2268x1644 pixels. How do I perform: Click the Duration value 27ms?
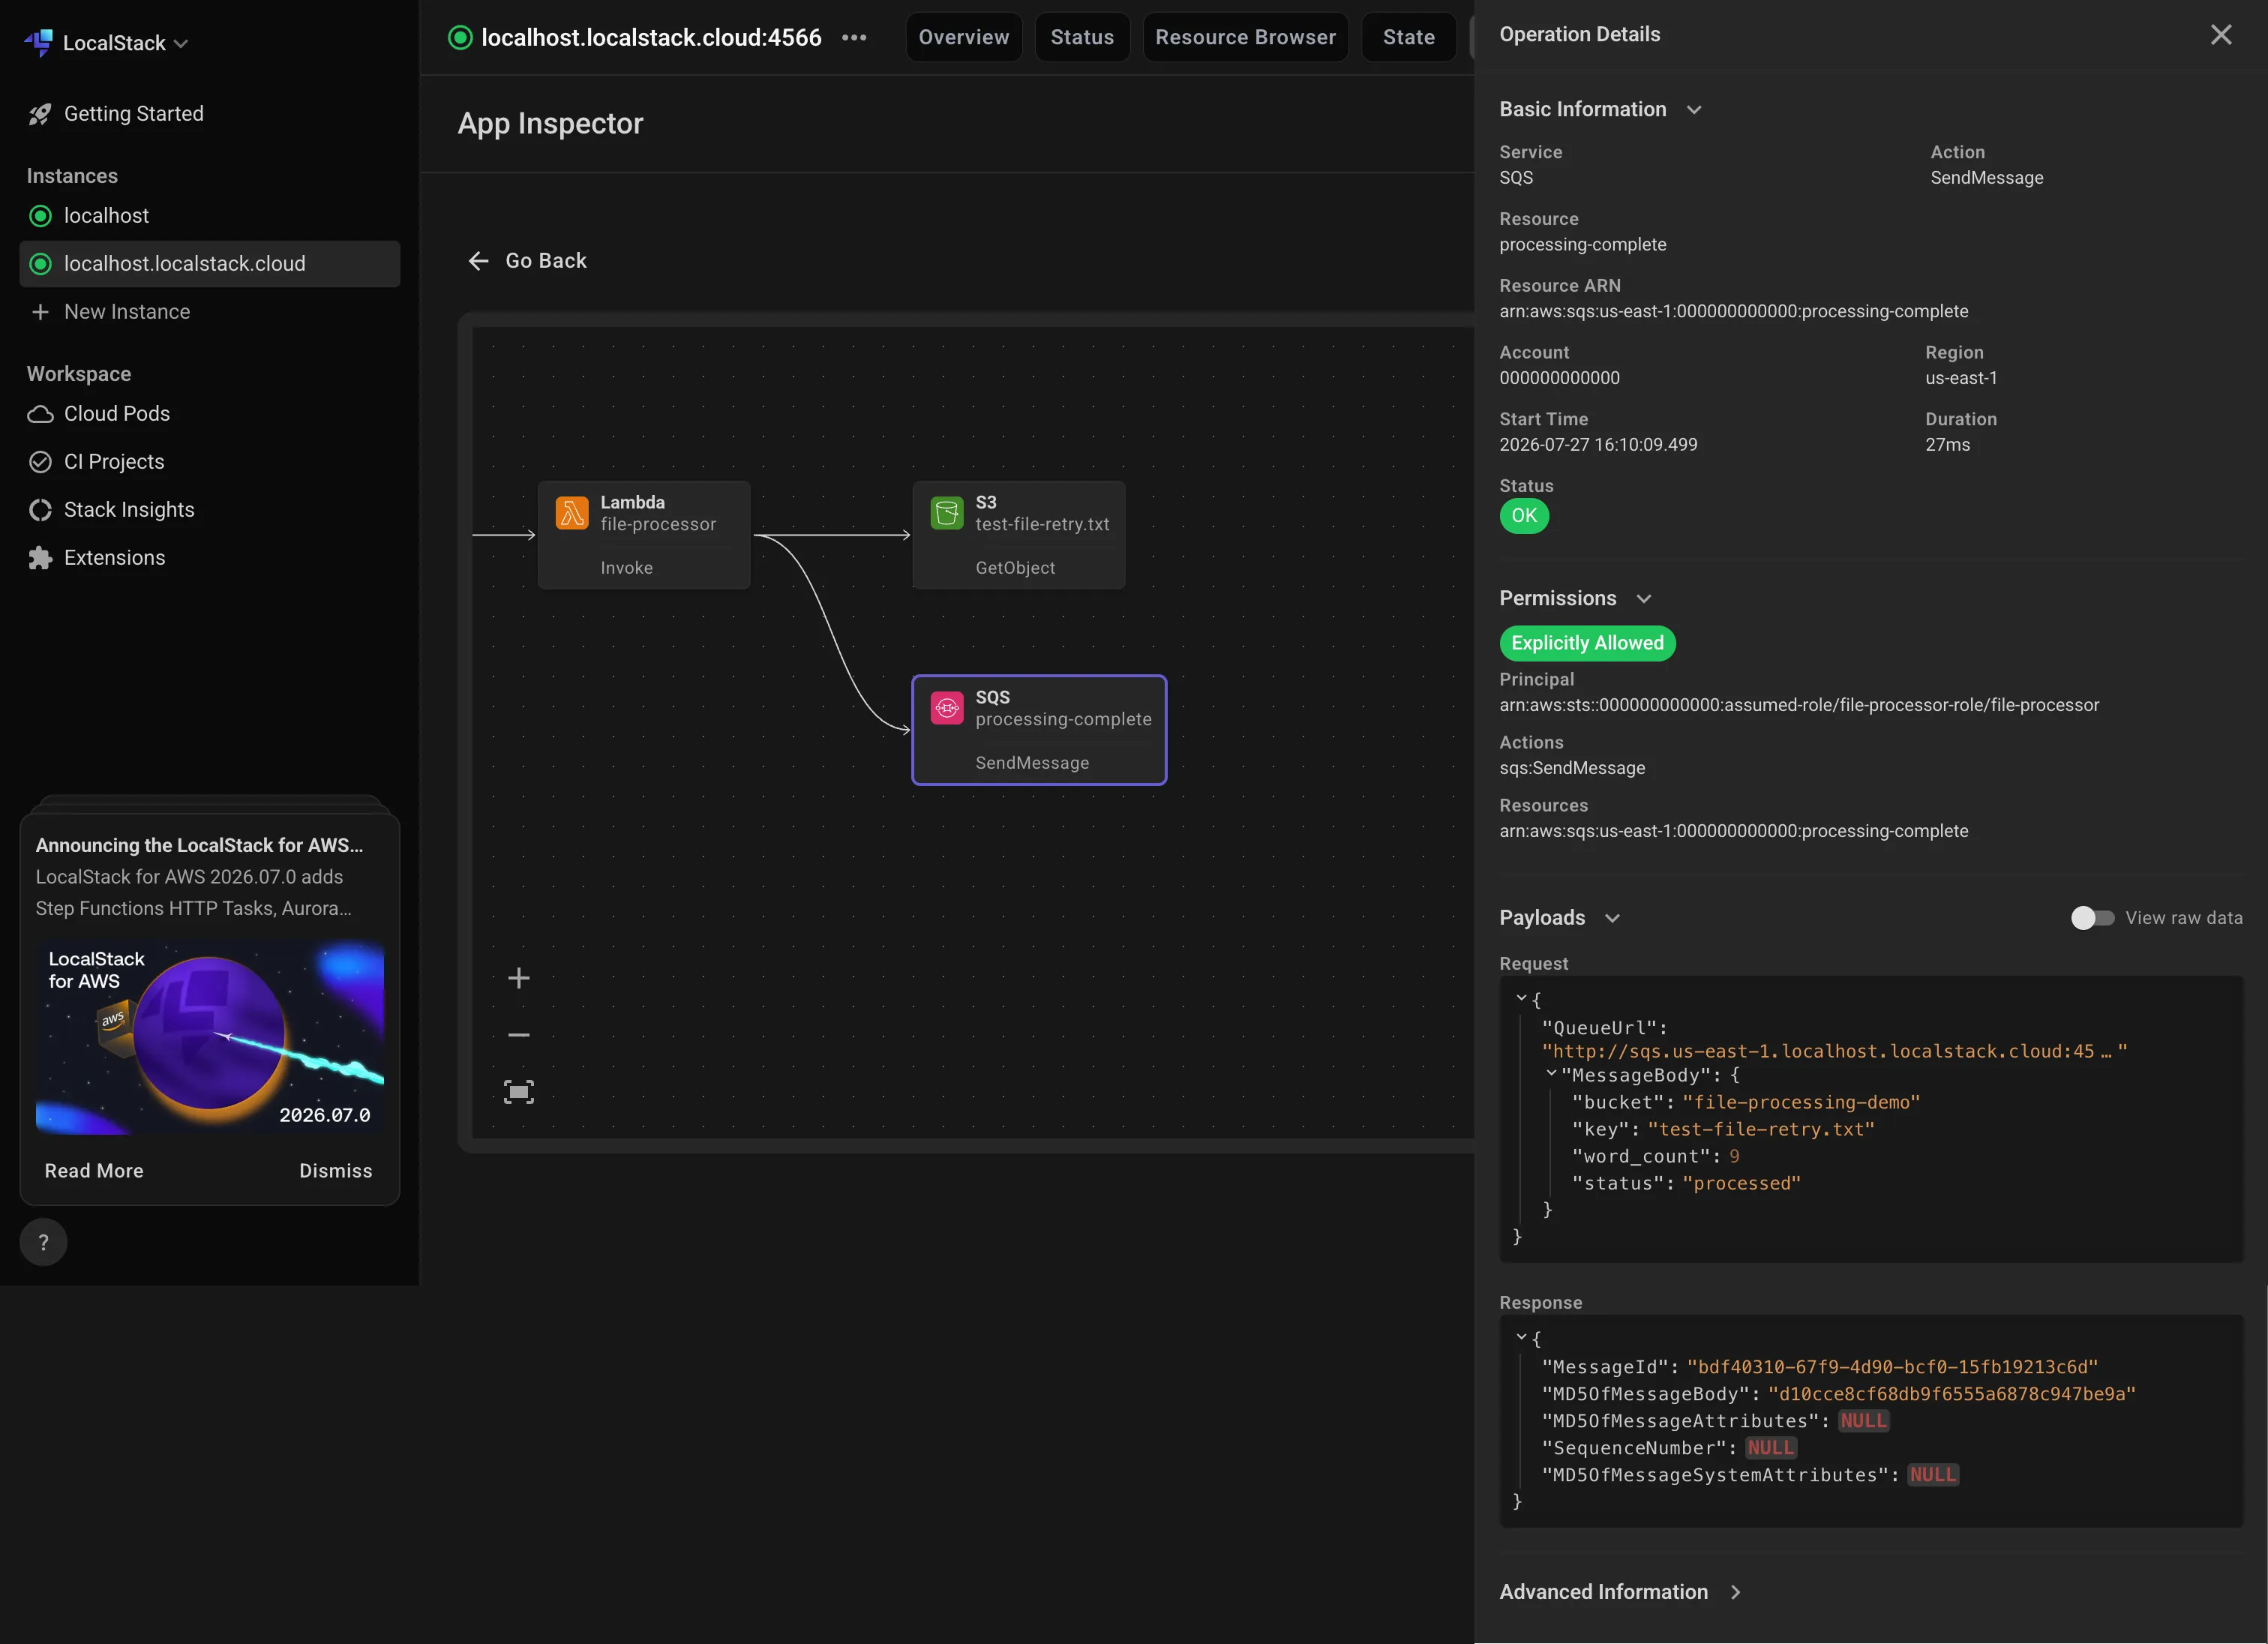pos(1947,445)
